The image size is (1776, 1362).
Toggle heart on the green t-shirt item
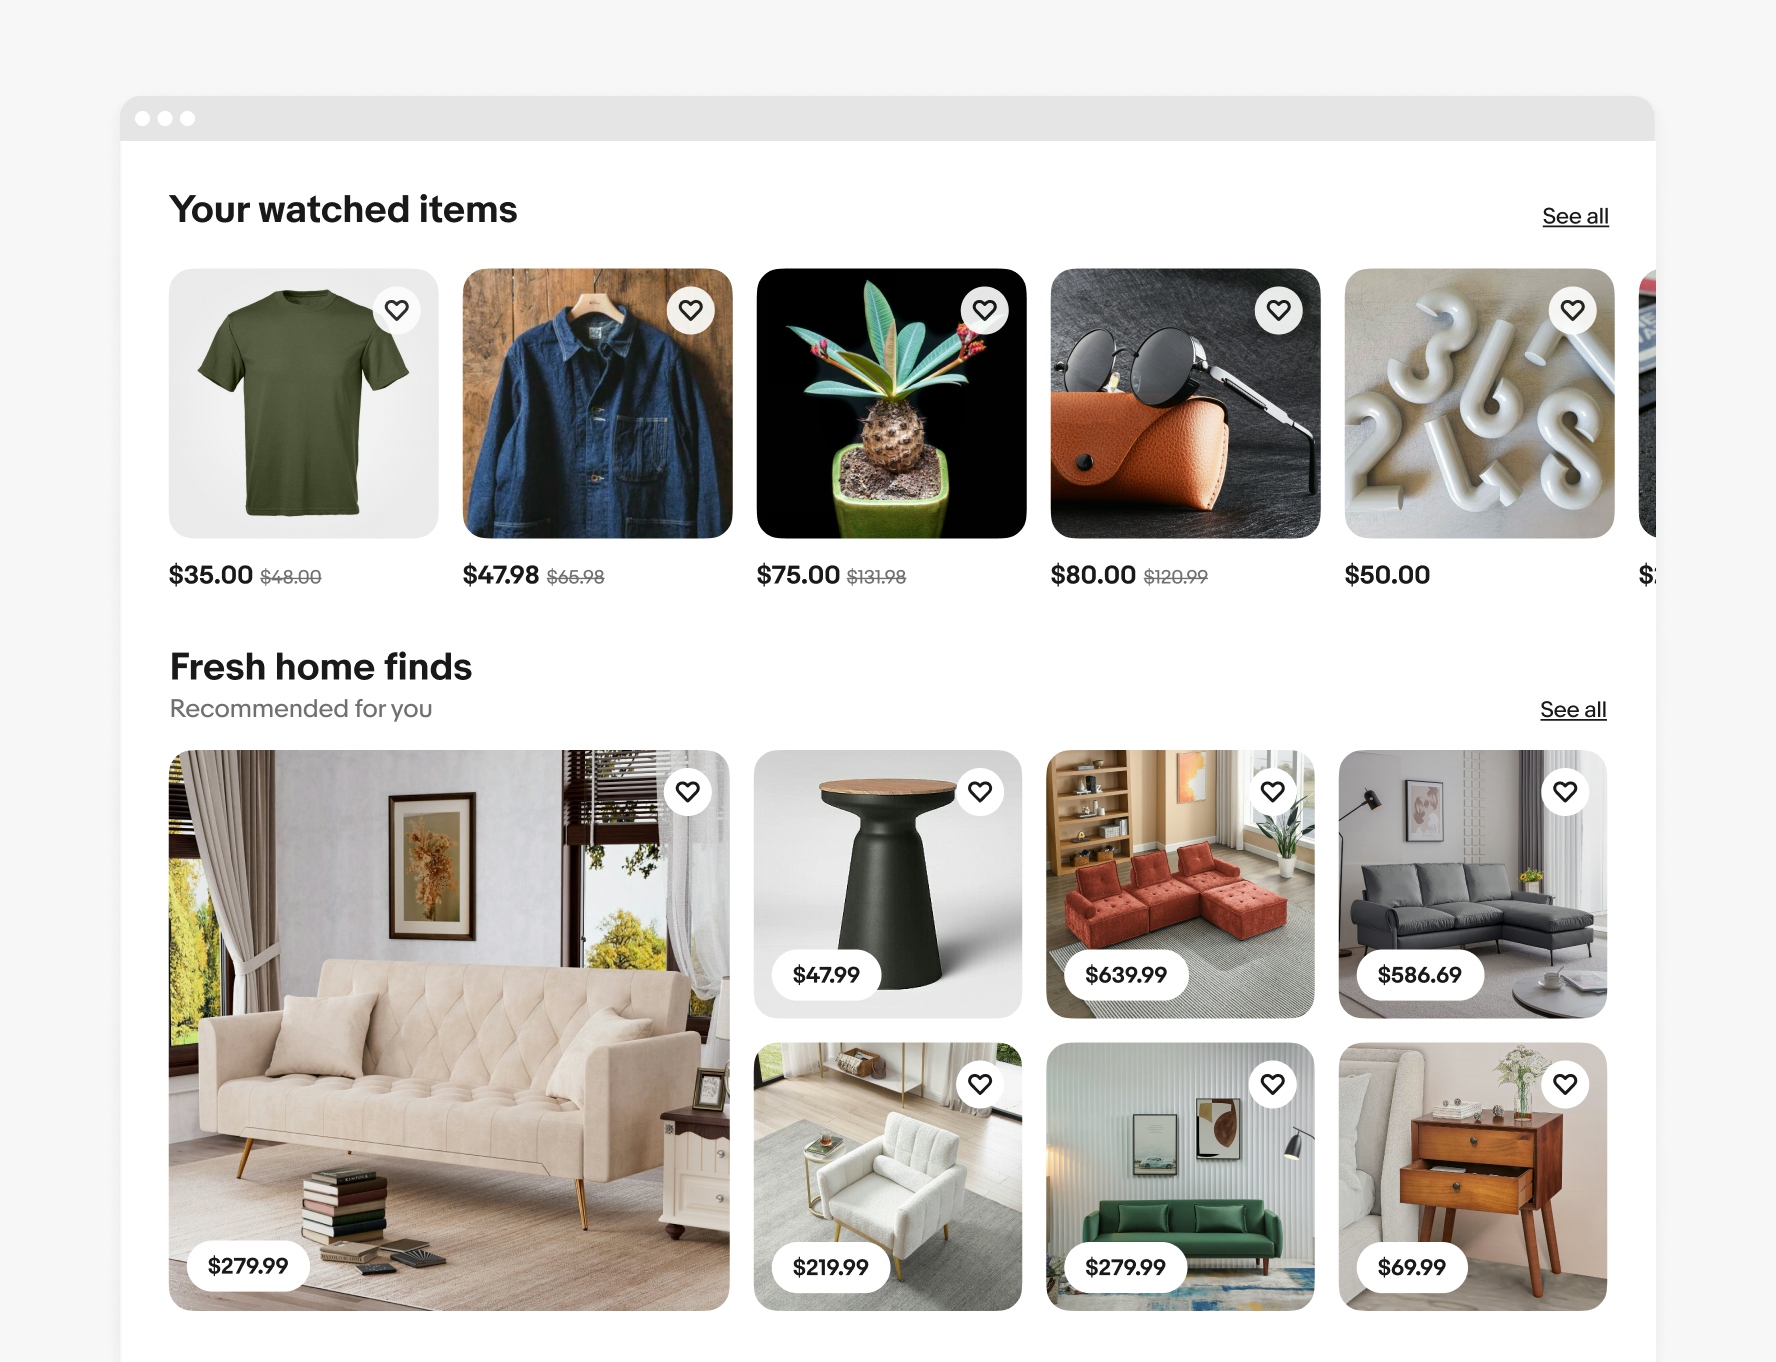(397, 310)
